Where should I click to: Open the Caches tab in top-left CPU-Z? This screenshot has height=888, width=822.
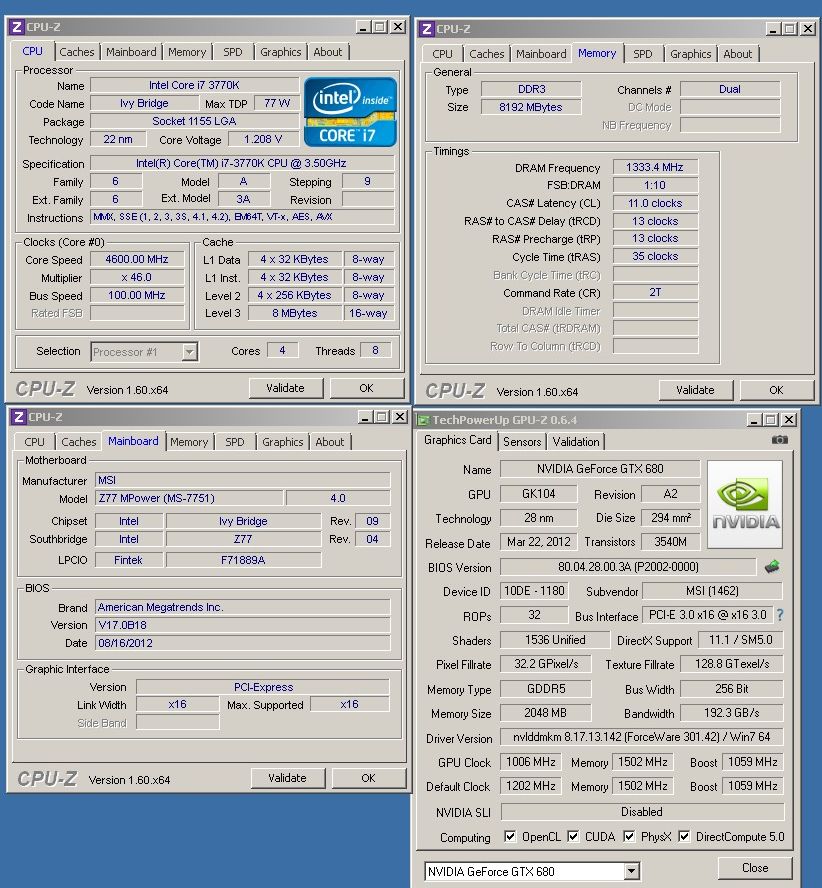[x=77, y=52]
